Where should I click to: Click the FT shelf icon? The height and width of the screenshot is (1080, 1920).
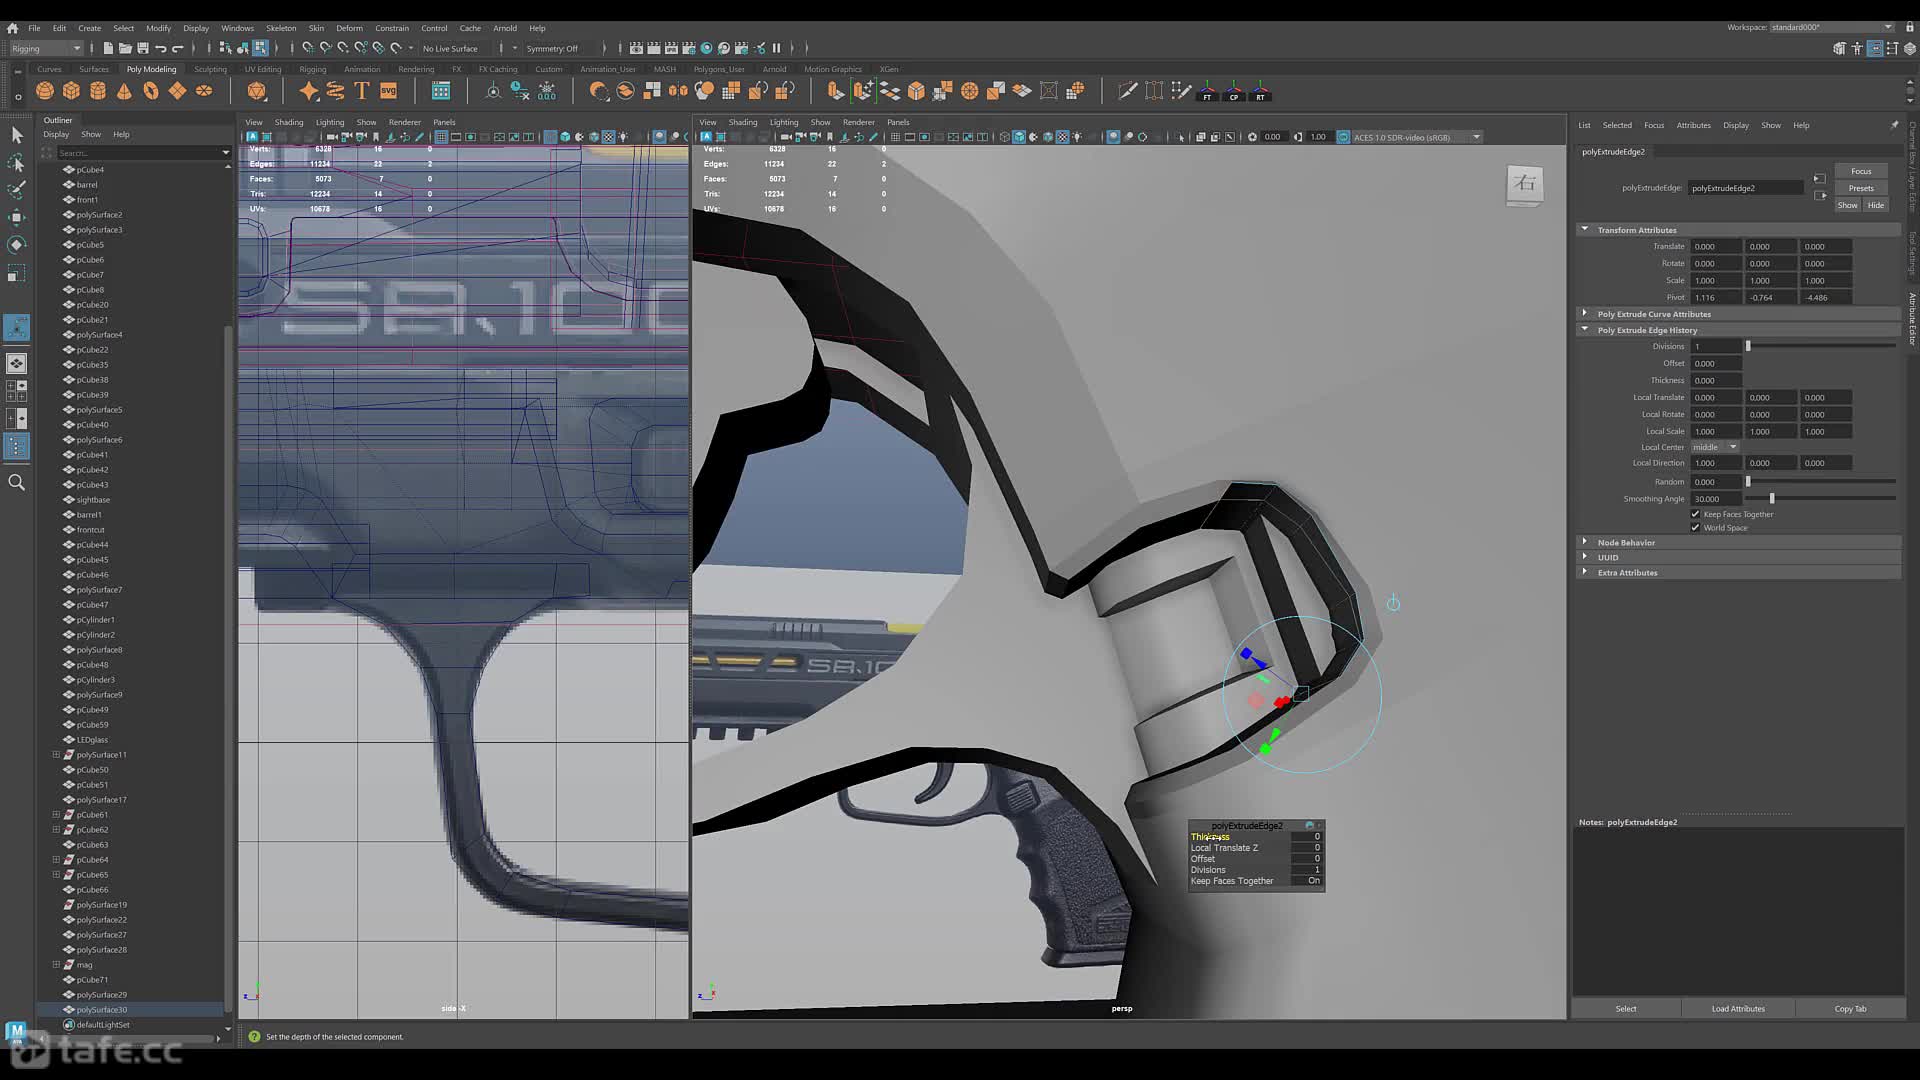1208,91
